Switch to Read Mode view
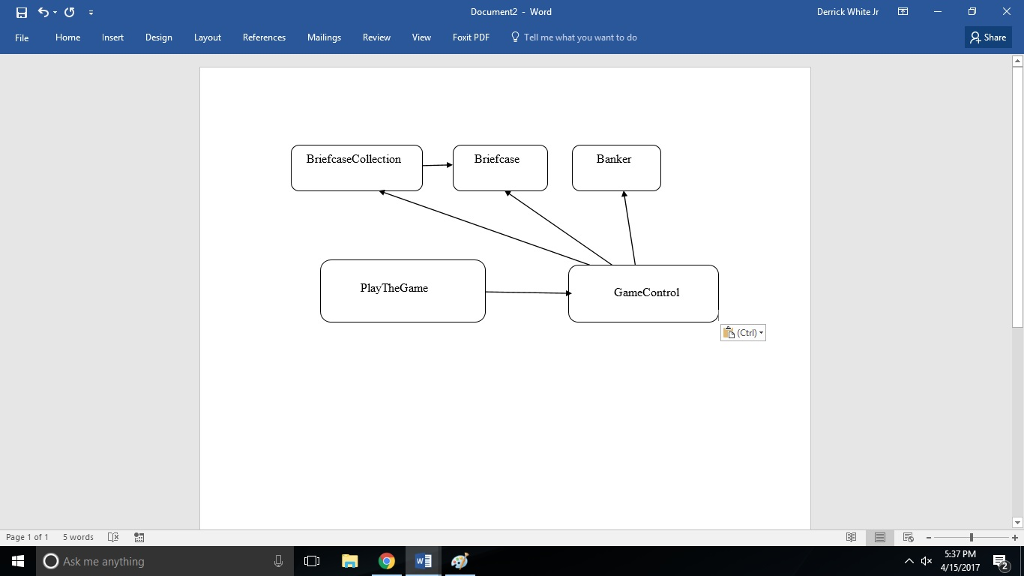 click(x=850, y=537)
